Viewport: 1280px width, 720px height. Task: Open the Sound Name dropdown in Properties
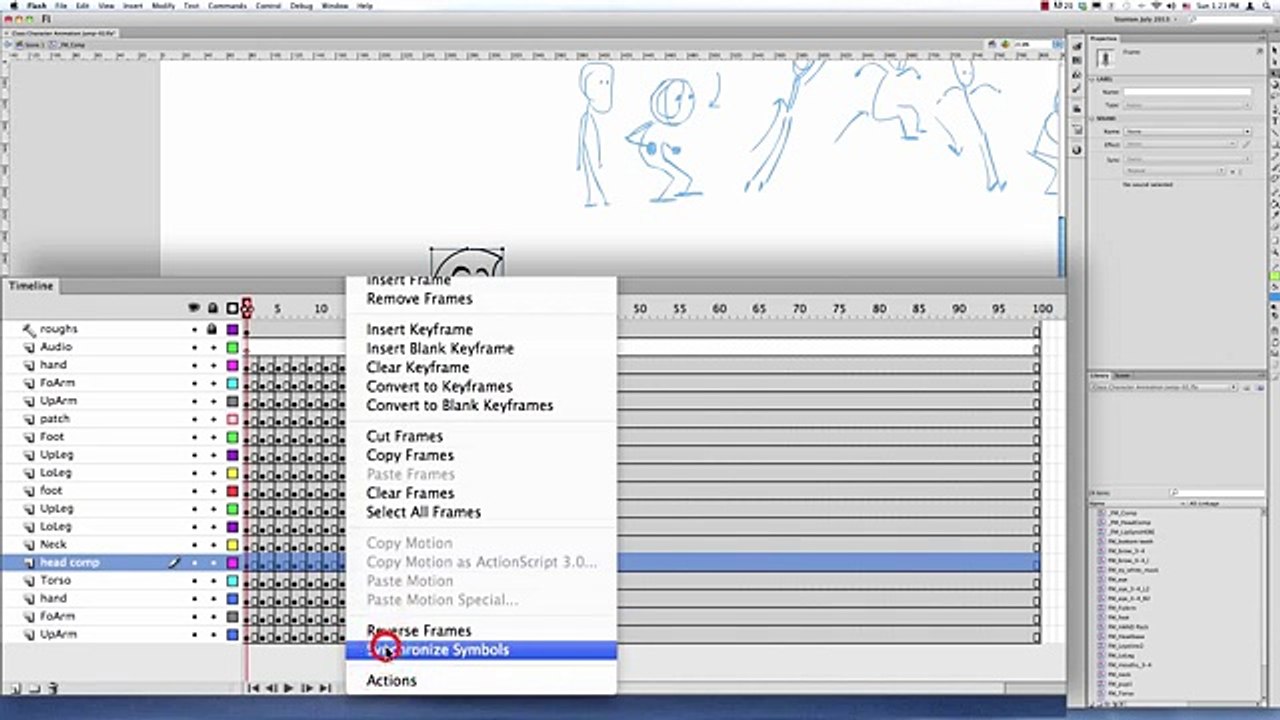pyautogui.click(x=1187, y=131)
